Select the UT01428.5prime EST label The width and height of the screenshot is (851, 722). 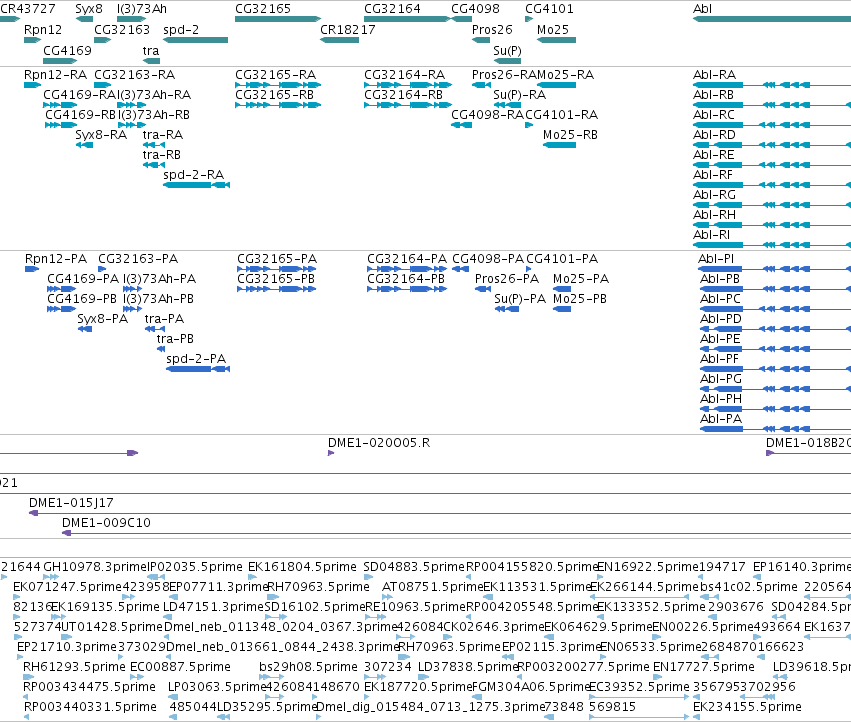point(112,628)
